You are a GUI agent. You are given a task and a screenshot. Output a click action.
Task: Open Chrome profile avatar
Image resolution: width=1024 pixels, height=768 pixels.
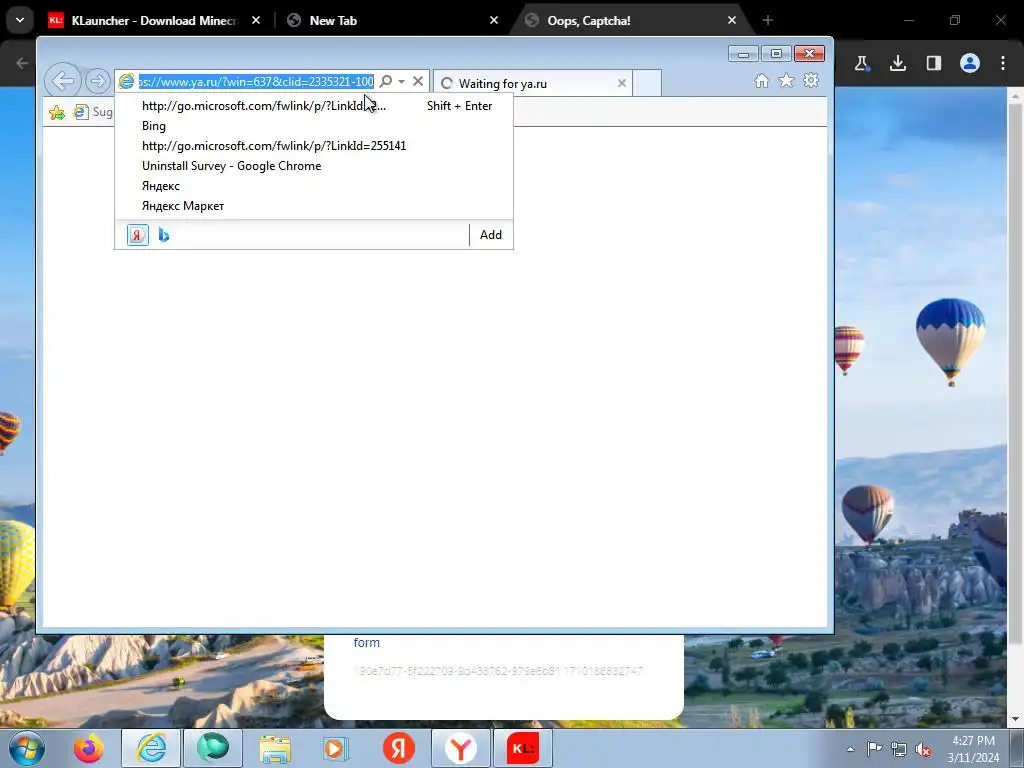969,63
